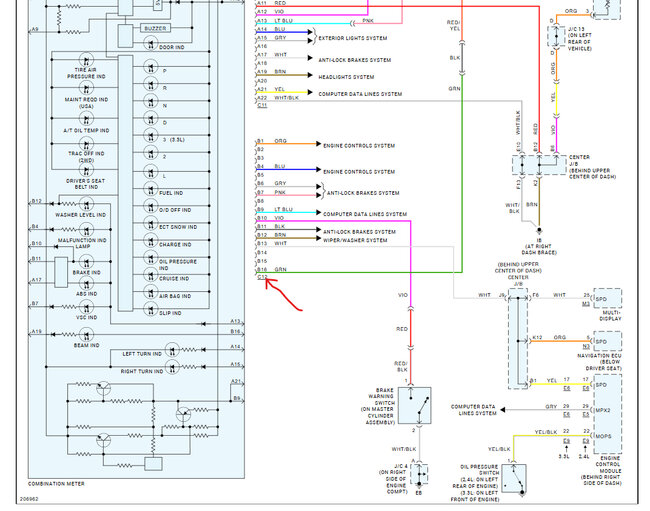650x511 pixels.
Task: Click the NAVIGATION ECU label
Action: (x=599, y=362)
